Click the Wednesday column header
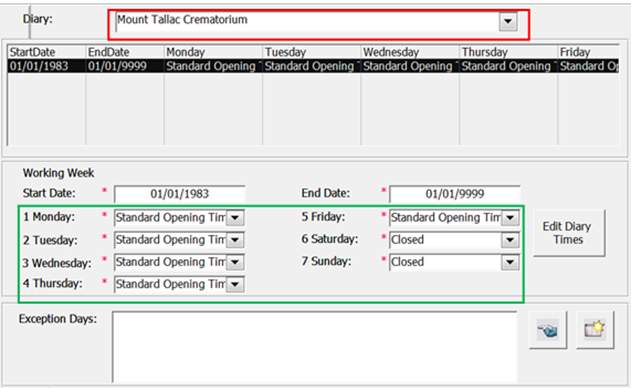 pos(410,52)
